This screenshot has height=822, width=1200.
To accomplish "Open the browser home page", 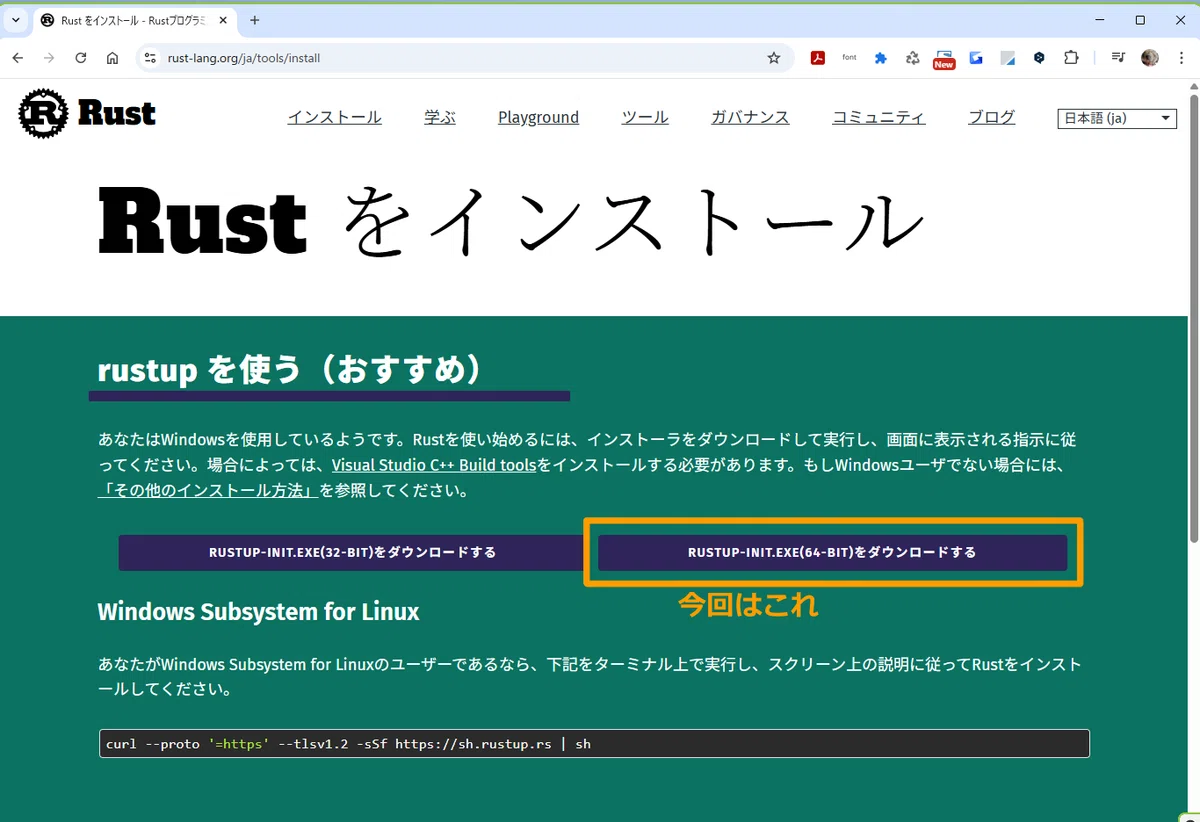I will [112, 58].
